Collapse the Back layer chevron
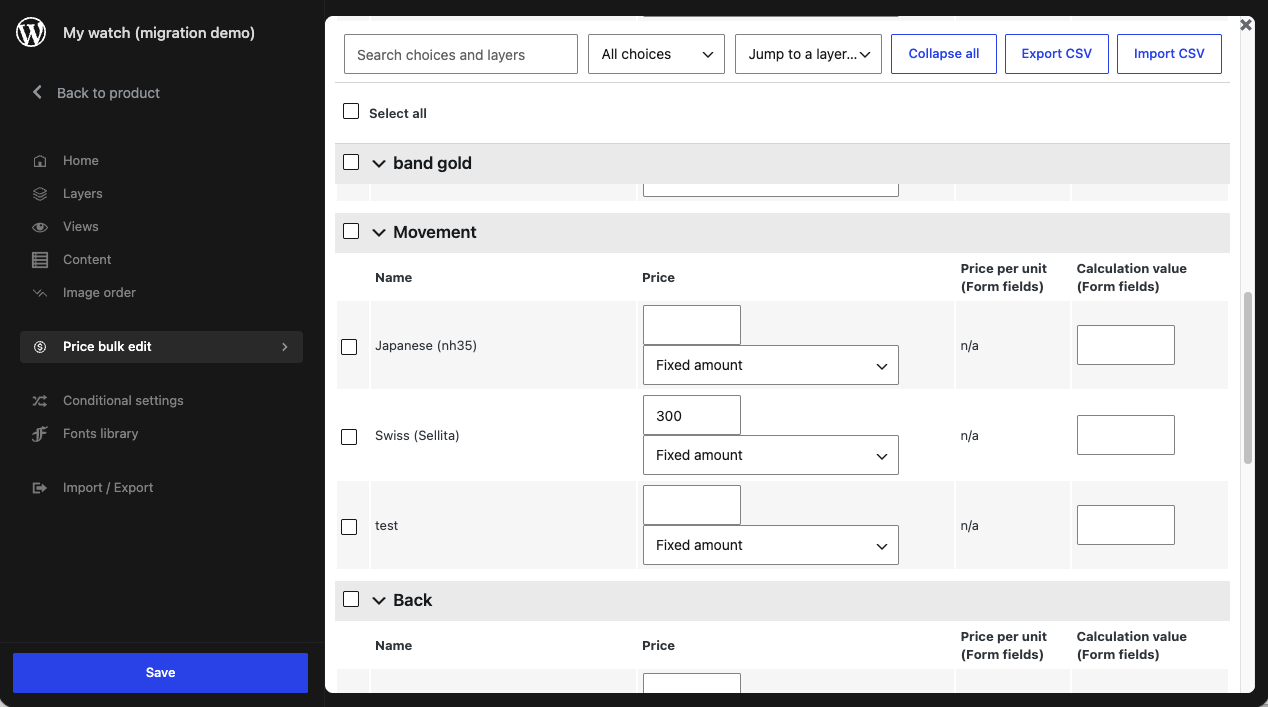The image size is (1268, 707). tap(379, 600)
